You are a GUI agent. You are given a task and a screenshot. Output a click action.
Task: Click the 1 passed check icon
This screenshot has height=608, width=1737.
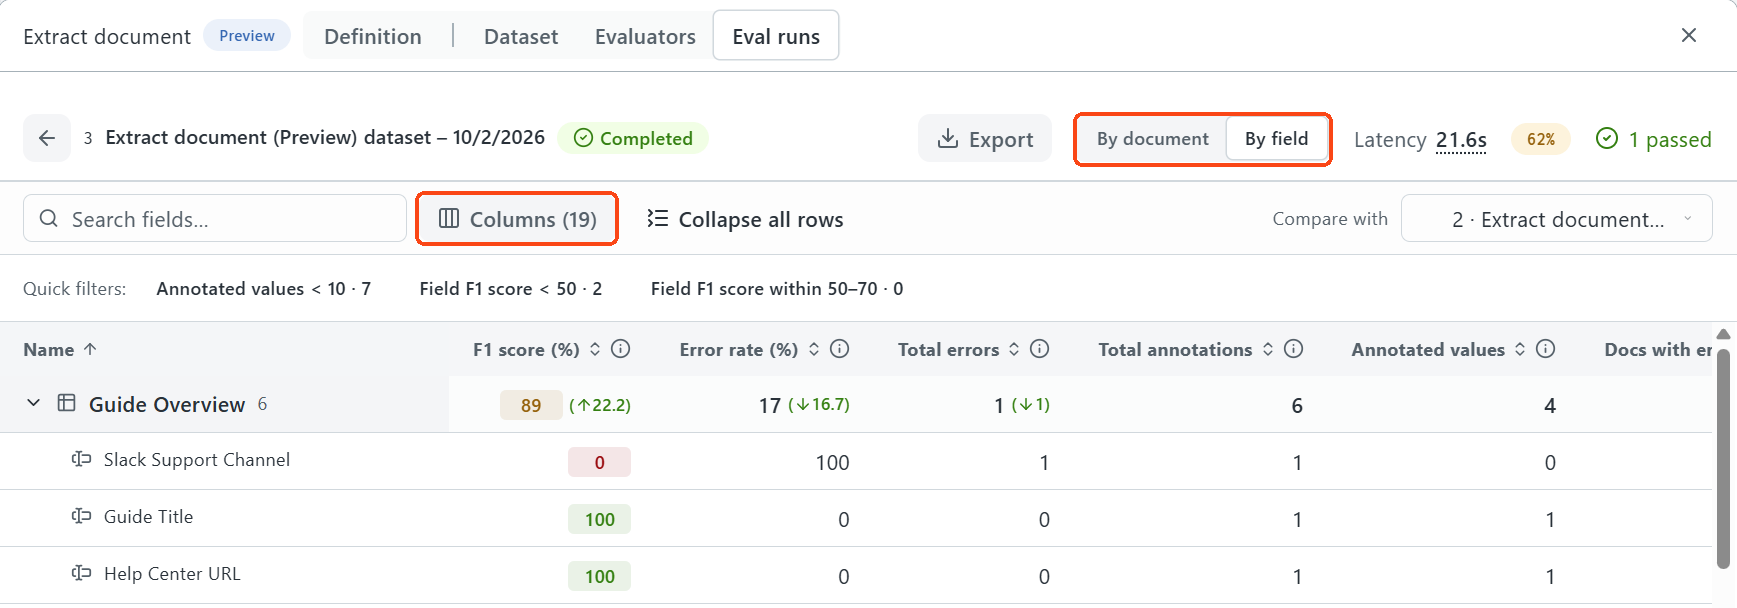click(x=1607, y=138)
